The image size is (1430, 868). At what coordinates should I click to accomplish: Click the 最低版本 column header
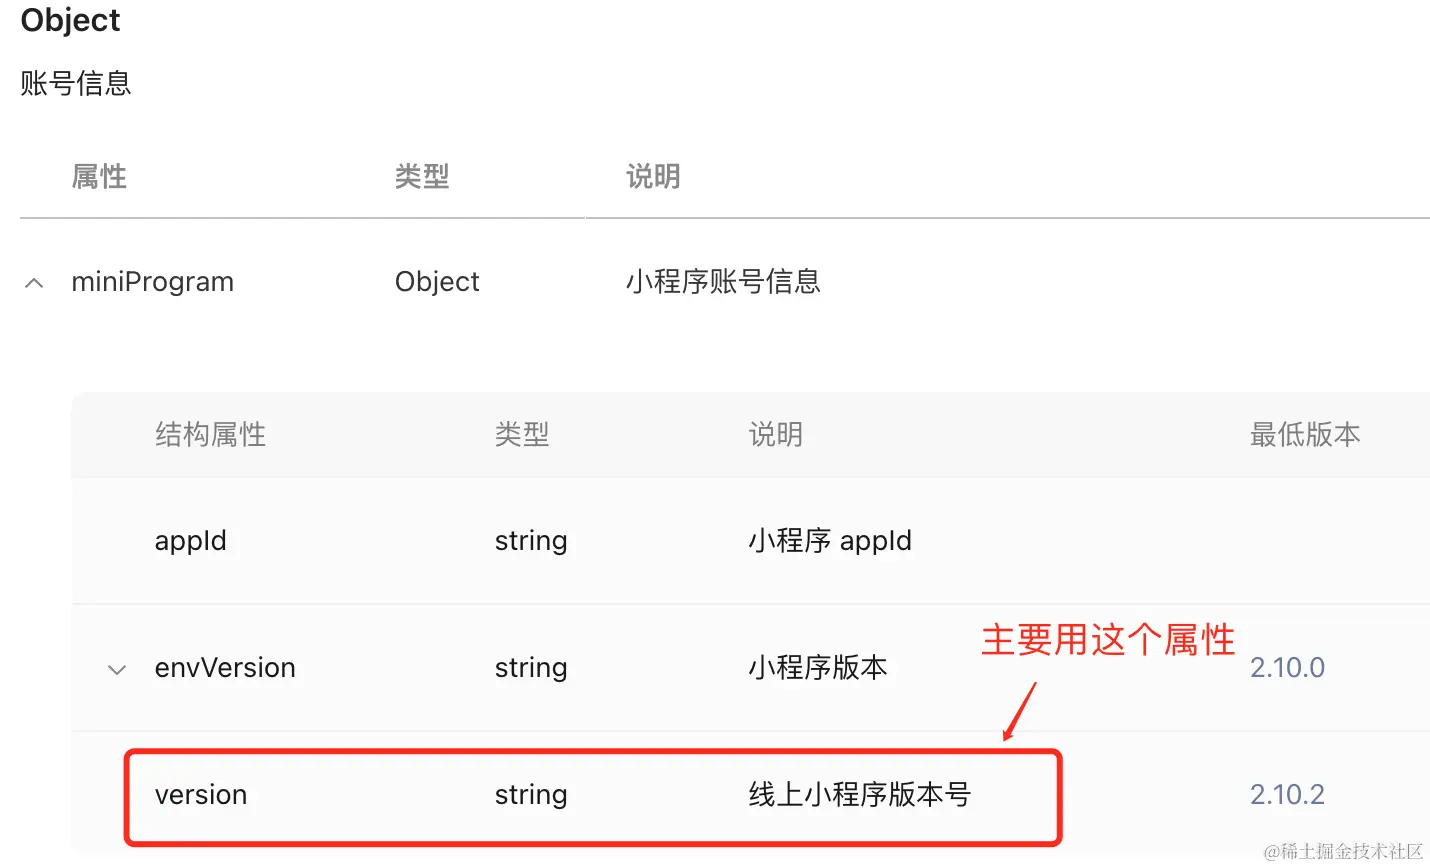tap(1305, 435)
